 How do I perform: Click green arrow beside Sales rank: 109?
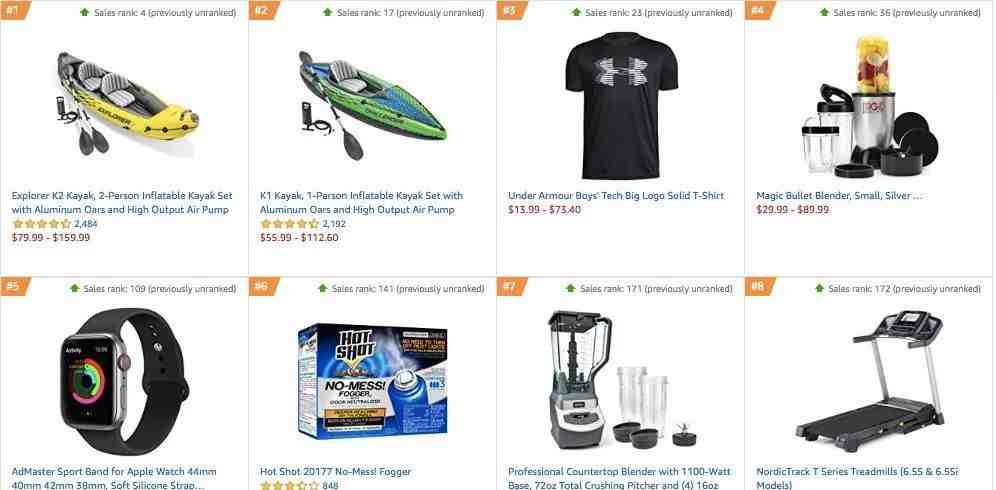click(x=74, y=288)
